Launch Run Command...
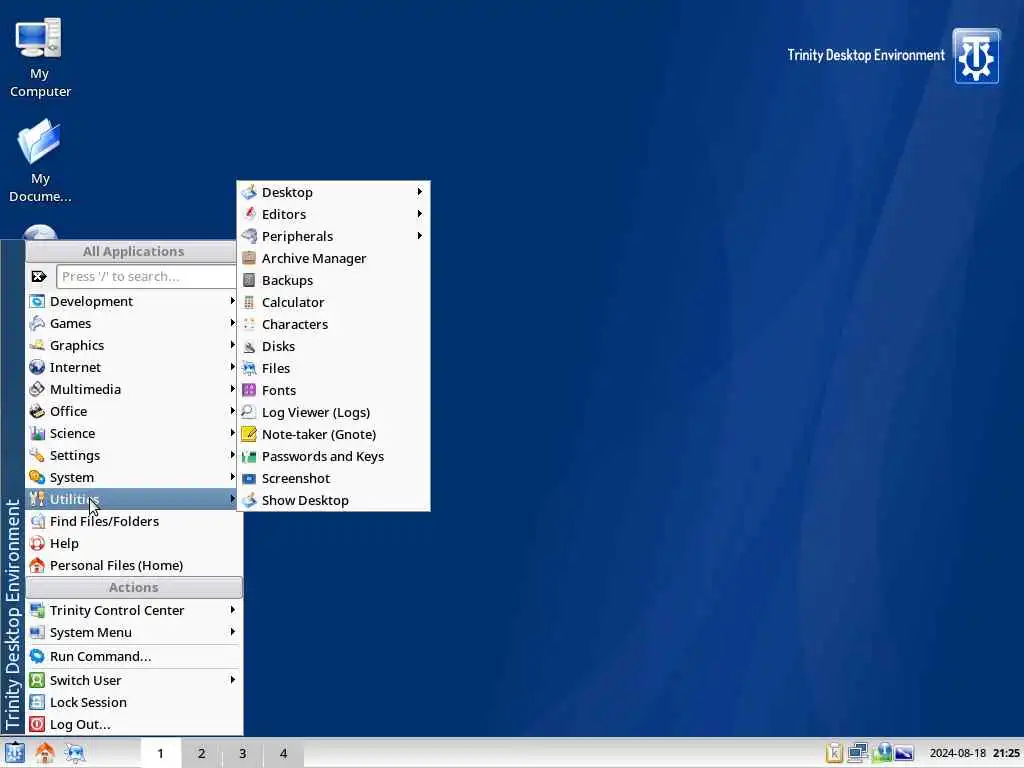 tap(134, 656)
